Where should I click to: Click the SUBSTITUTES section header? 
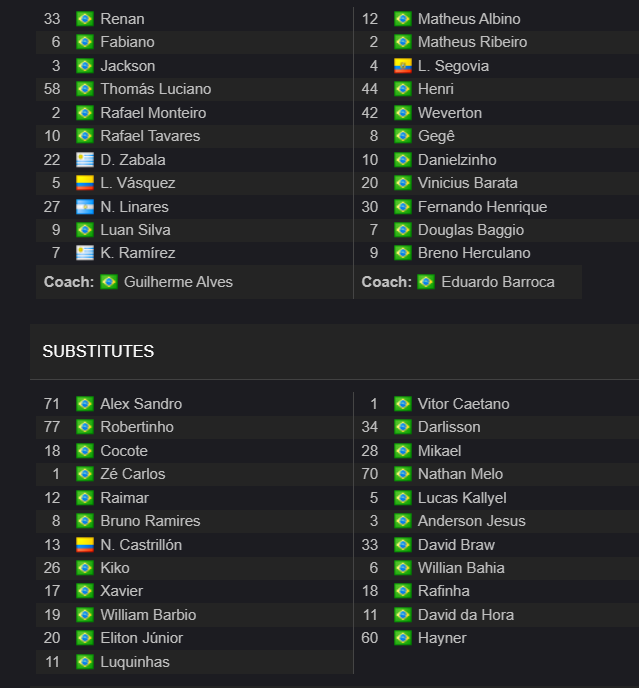98,351
